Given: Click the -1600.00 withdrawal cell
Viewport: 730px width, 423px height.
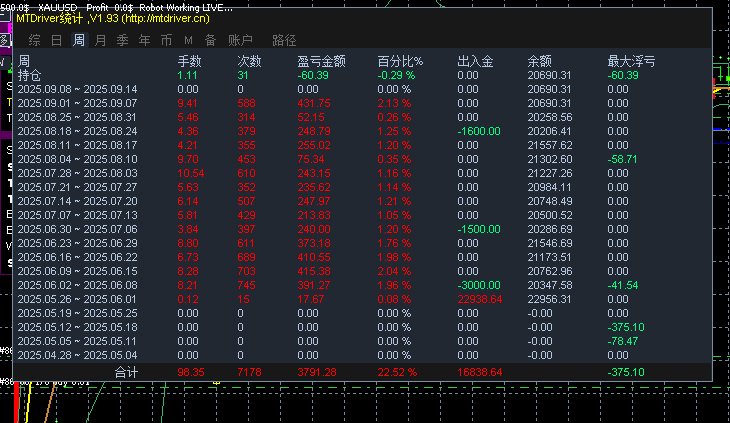Looking at the screenshot, I should pos(479,131).
